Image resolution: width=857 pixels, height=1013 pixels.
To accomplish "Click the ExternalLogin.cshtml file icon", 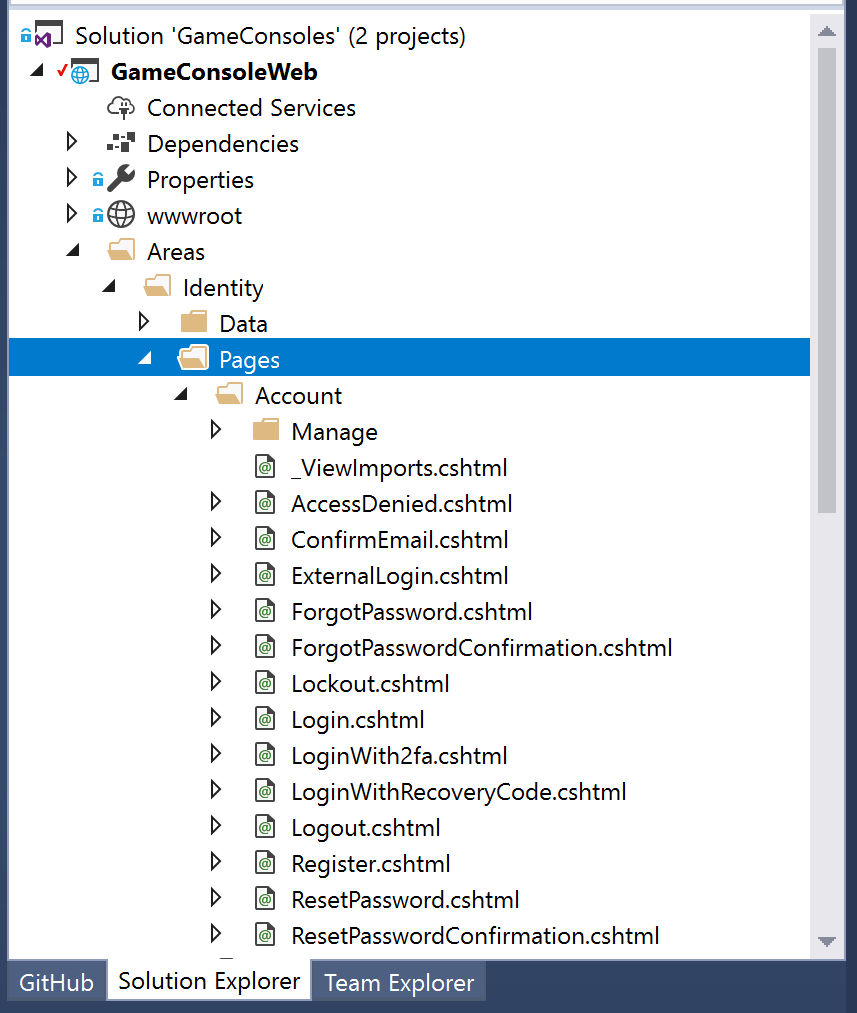I will pos(265,575).
